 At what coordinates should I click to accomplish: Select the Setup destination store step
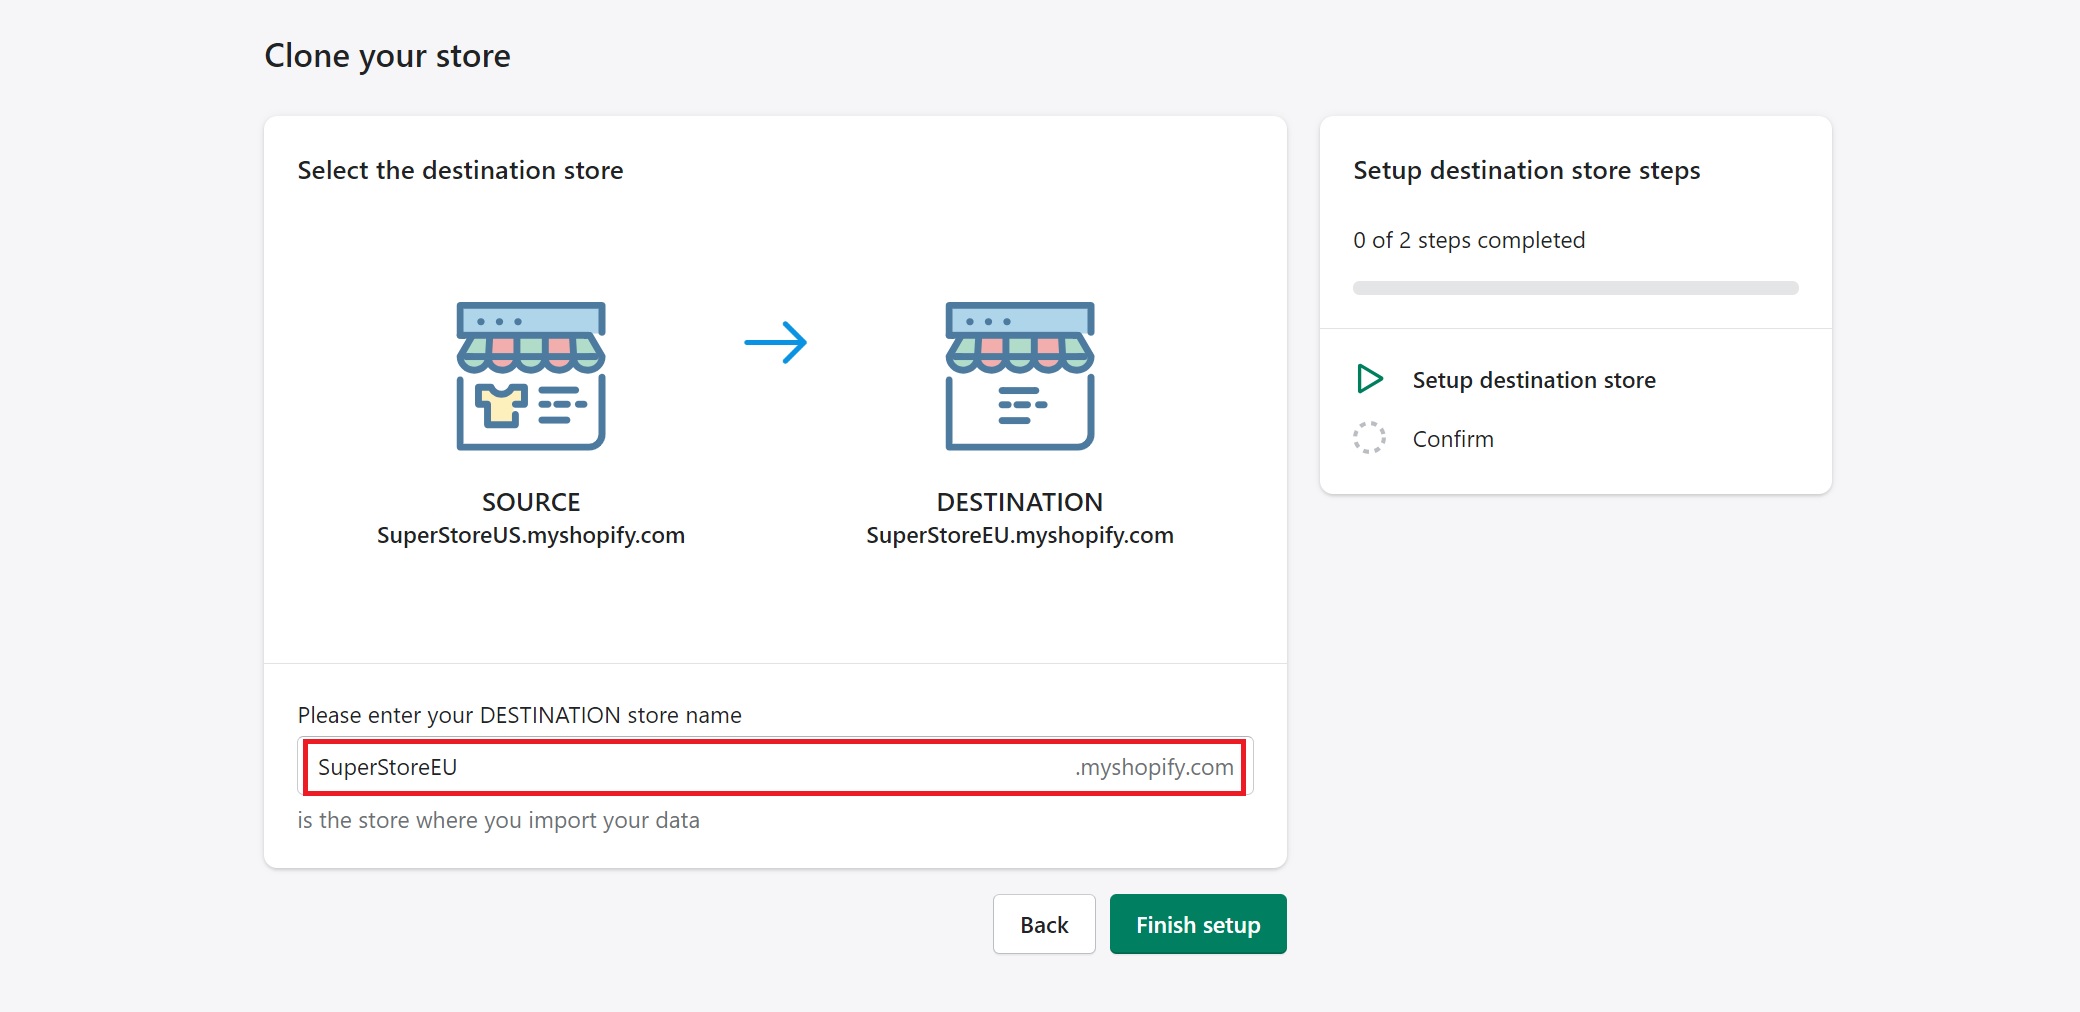(1534, 380)
